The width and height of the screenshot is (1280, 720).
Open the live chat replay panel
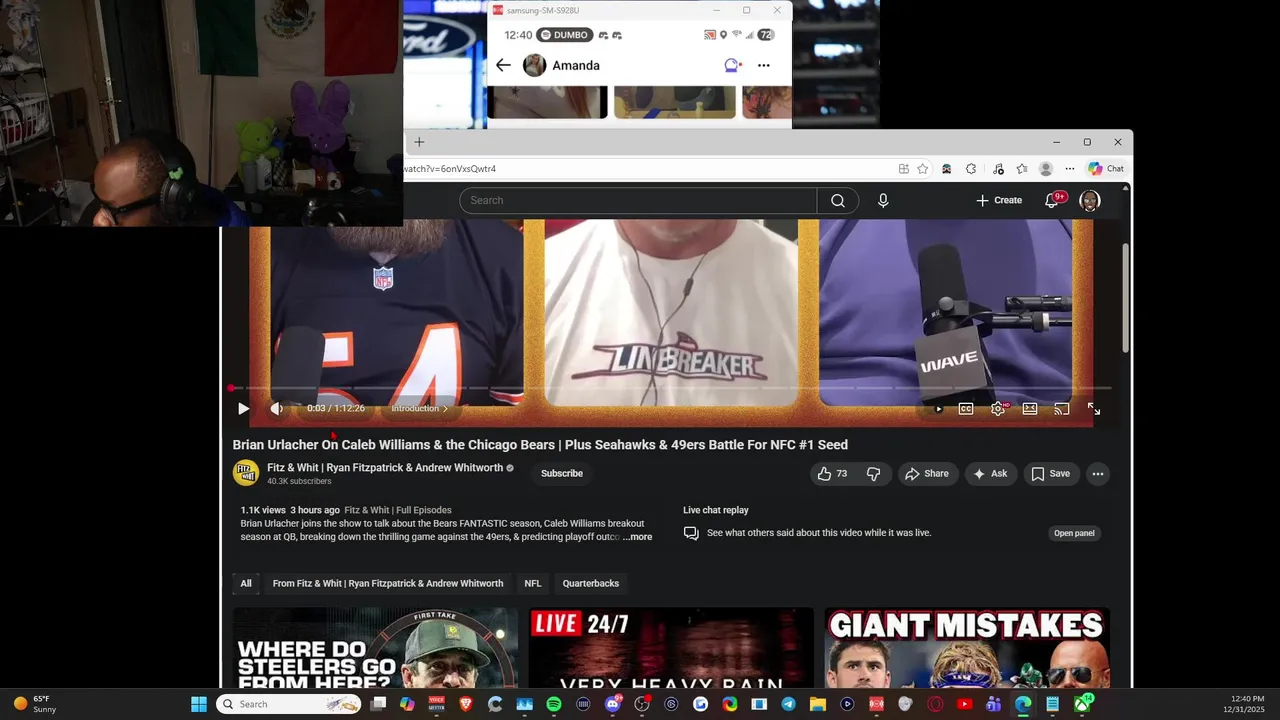point(1074,533)
